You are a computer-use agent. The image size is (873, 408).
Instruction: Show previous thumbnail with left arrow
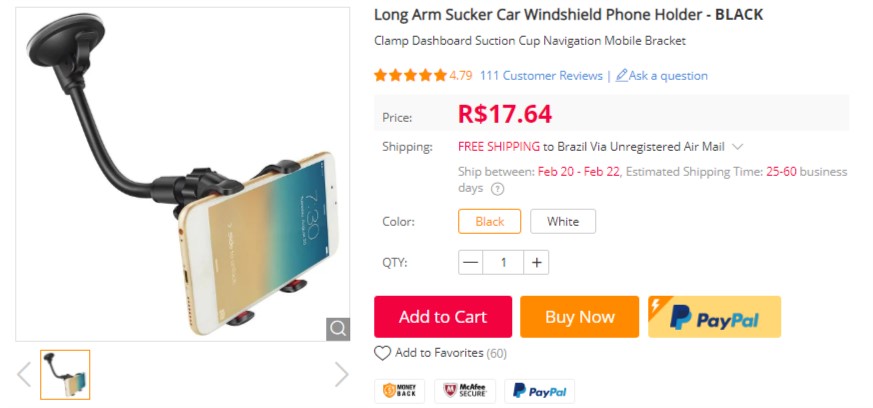[x=24, y=374]
